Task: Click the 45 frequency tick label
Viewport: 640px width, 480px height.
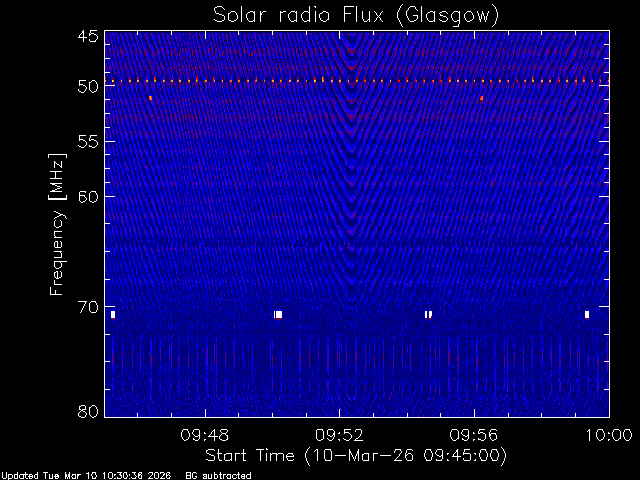Action: click(x=88, y=36)
